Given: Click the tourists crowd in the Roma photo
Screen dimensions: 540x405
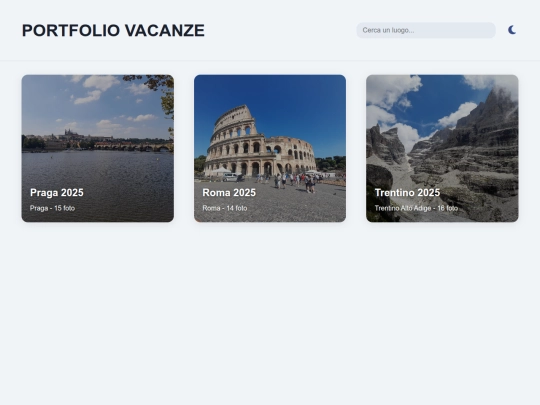Looking at the screenshot, I should (x=296, y=181).
